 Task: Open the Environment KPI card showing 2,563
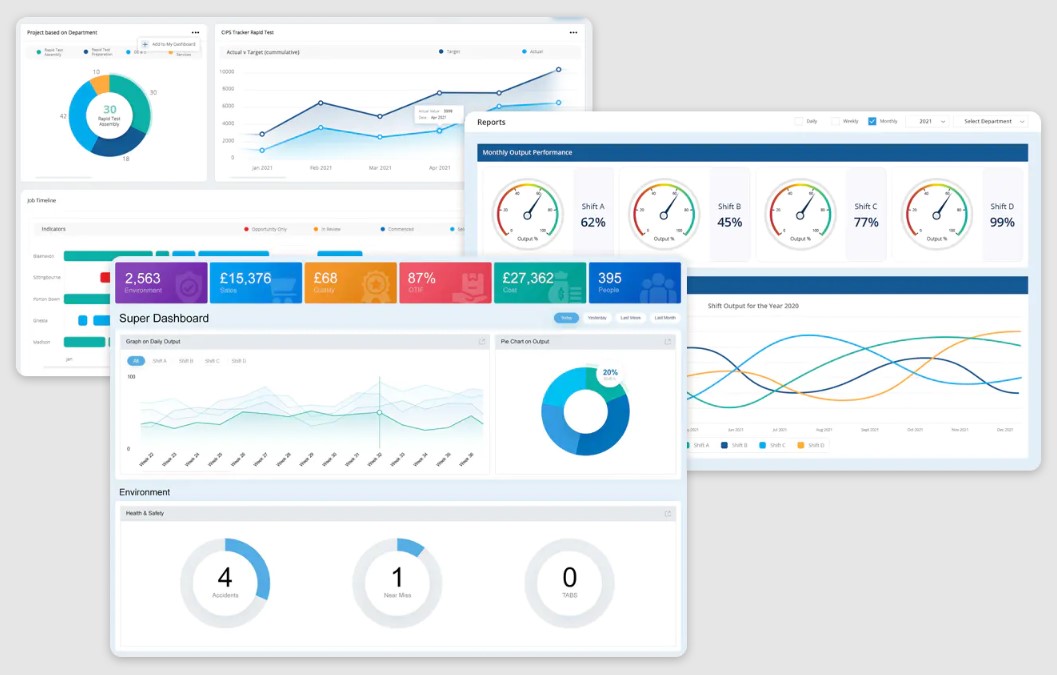(161, 283)
